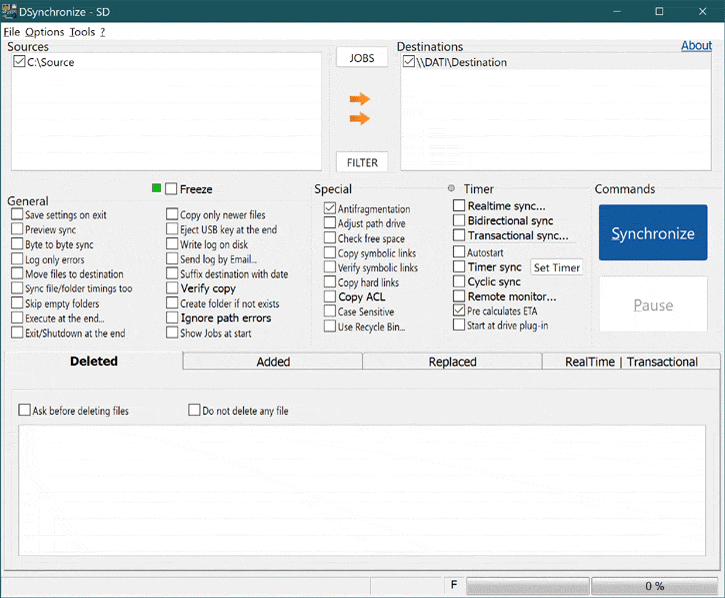
Task: Select the Timer radio indicator
Action: [451, 188]
